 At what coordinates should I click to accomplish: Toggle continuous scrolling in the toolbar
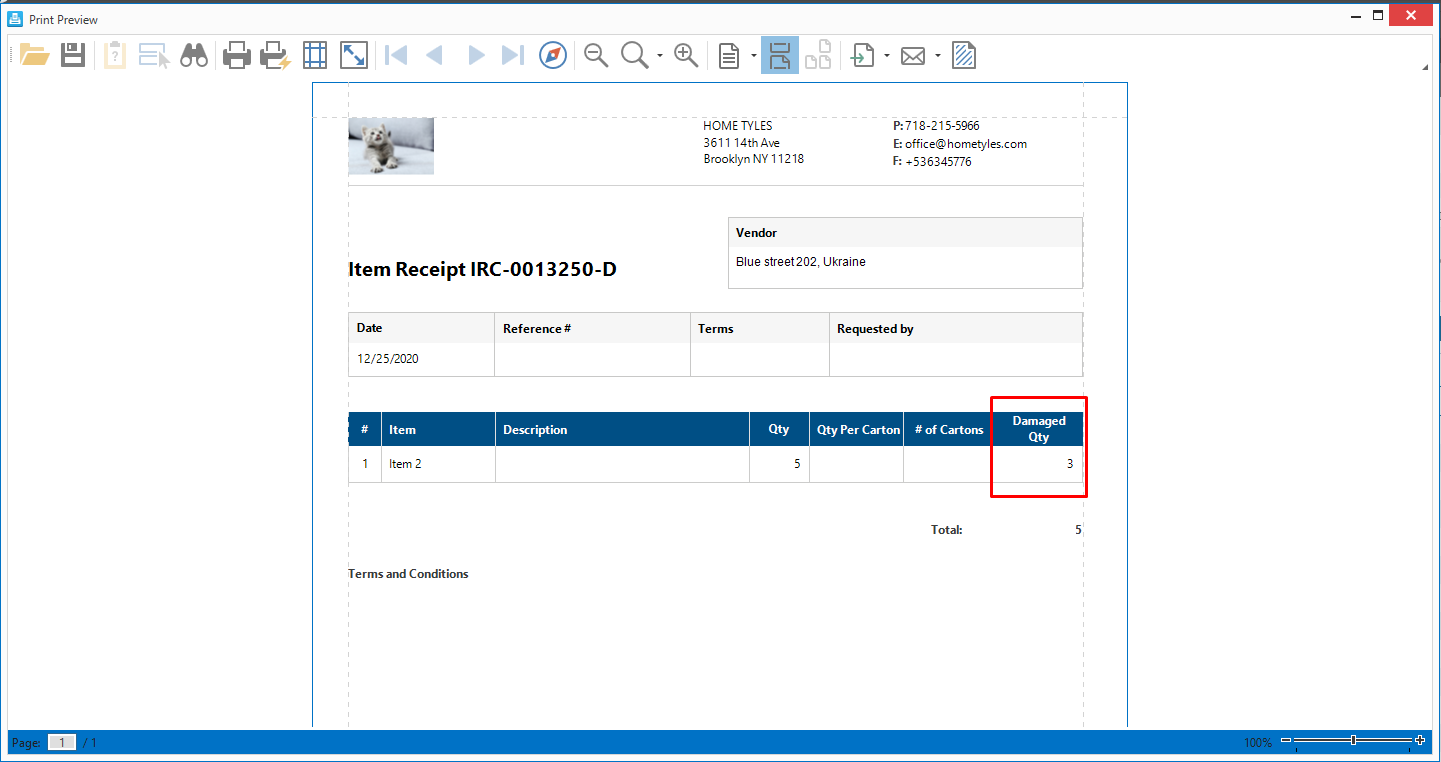coord(780,55)
